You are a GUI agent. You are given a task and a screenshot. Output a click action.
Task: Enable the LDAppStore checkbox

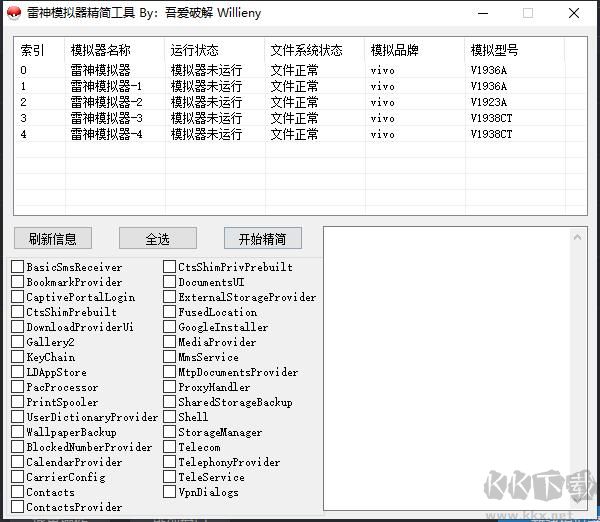18,372
